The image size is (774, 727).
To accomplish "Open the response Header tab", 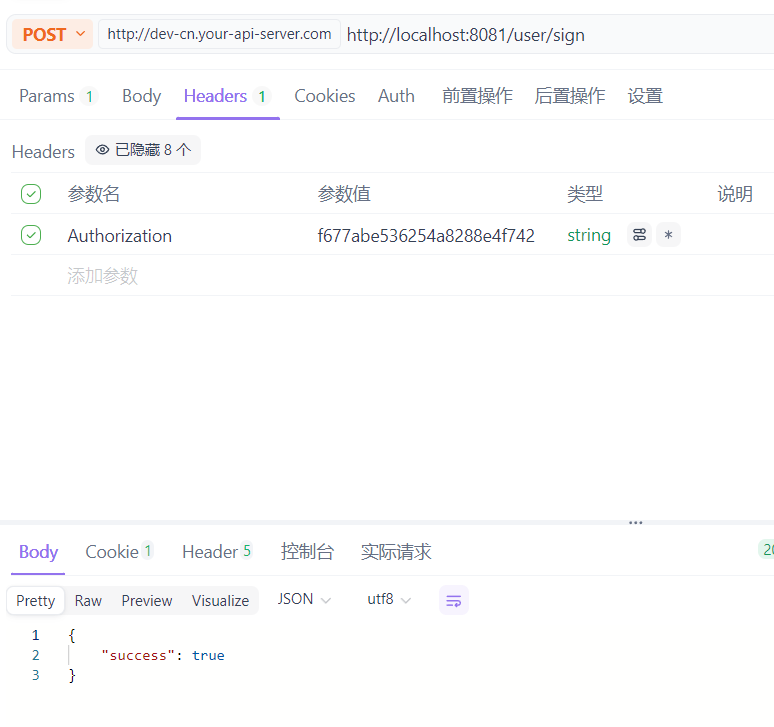I will tap(217, 551).
